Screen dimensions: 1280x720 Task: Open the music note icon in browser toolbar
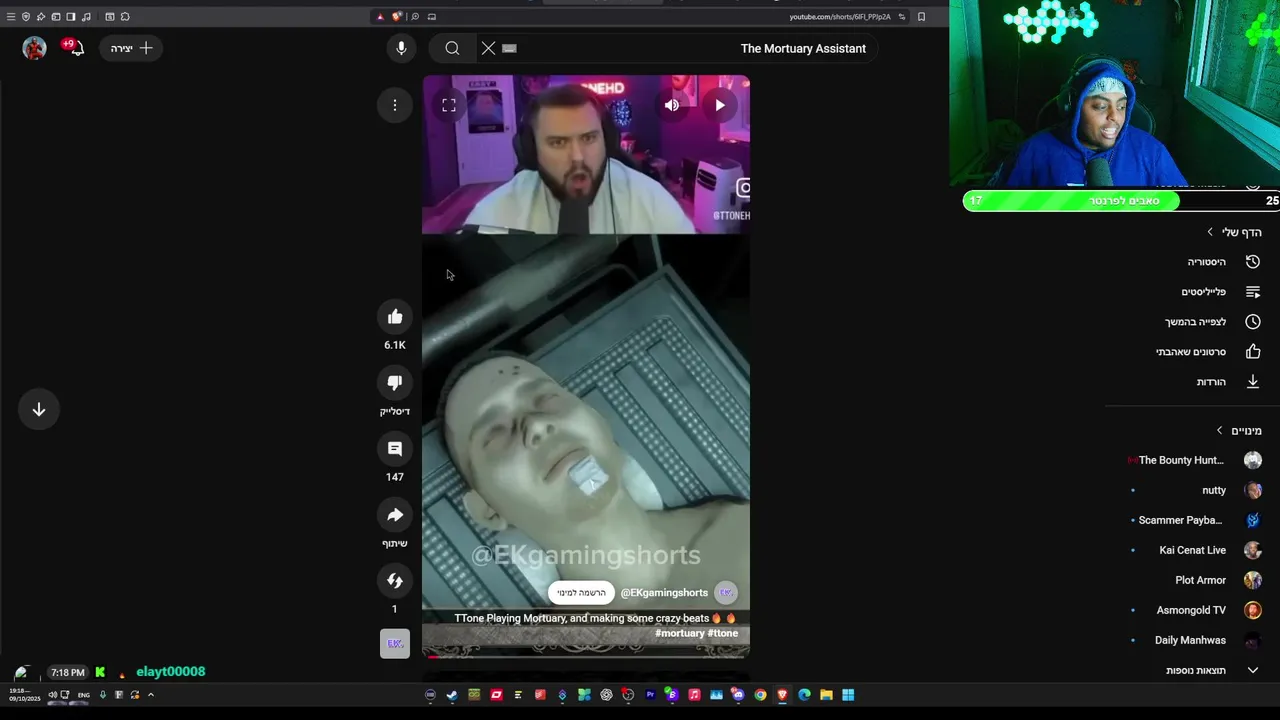[x=86, y=16]
